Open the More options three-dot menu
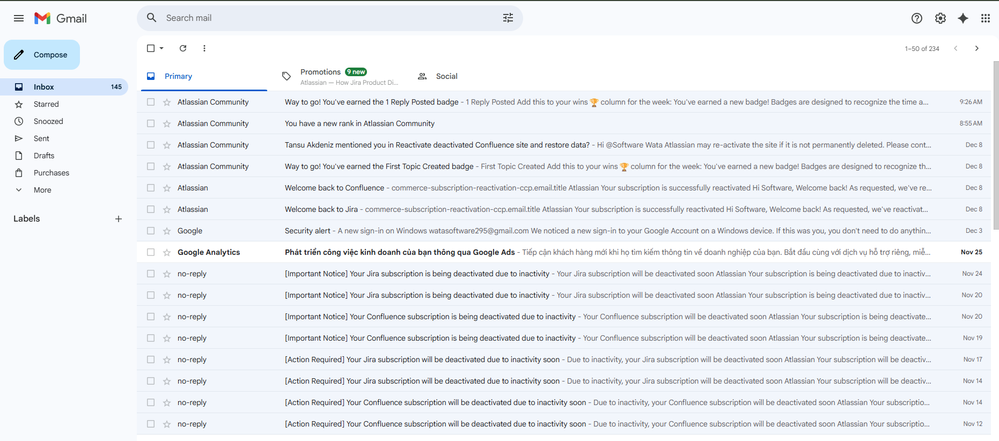The image size is (999, 441). tap(205, 48)
